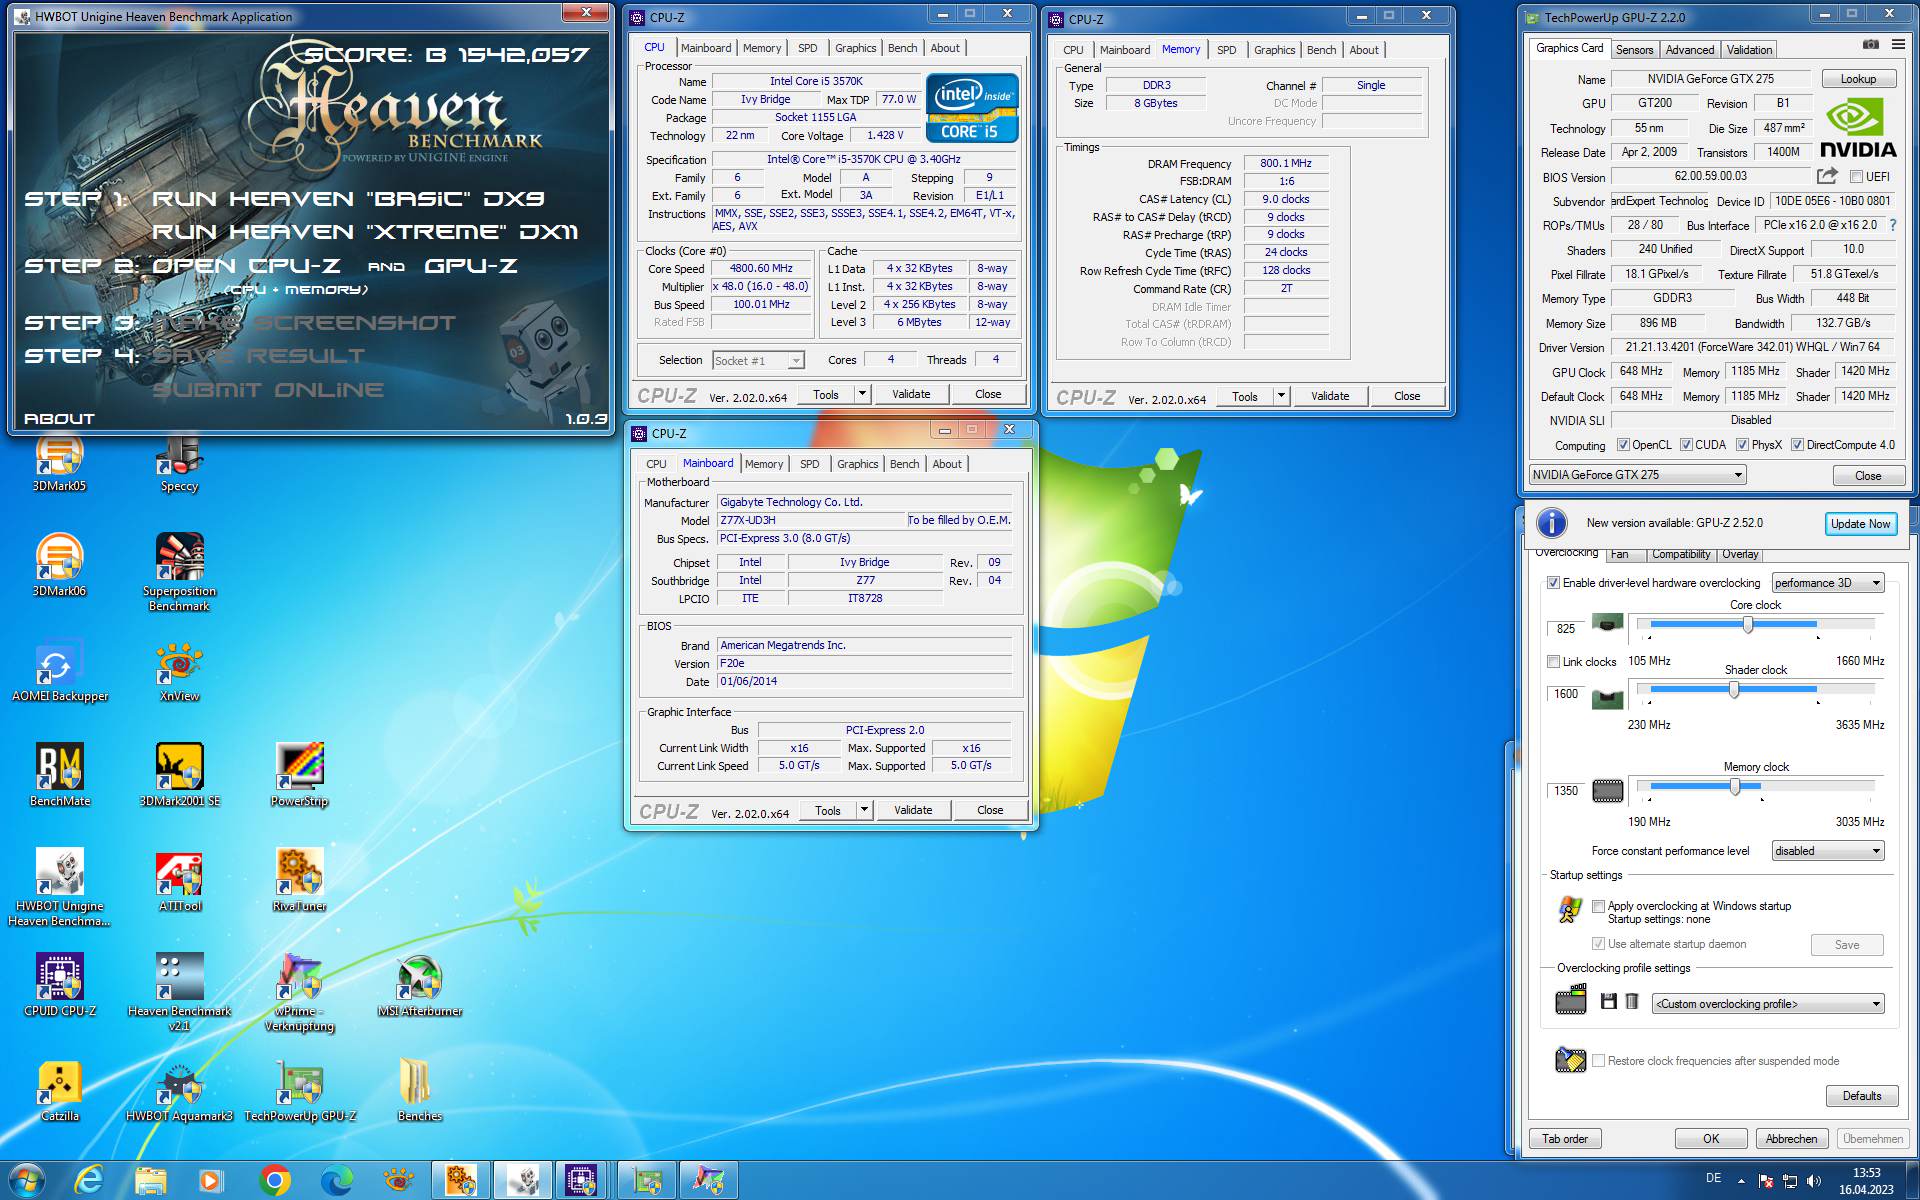
Task: Switch to Advanced tab in GPU-Z
Action: coord(1689,49)
